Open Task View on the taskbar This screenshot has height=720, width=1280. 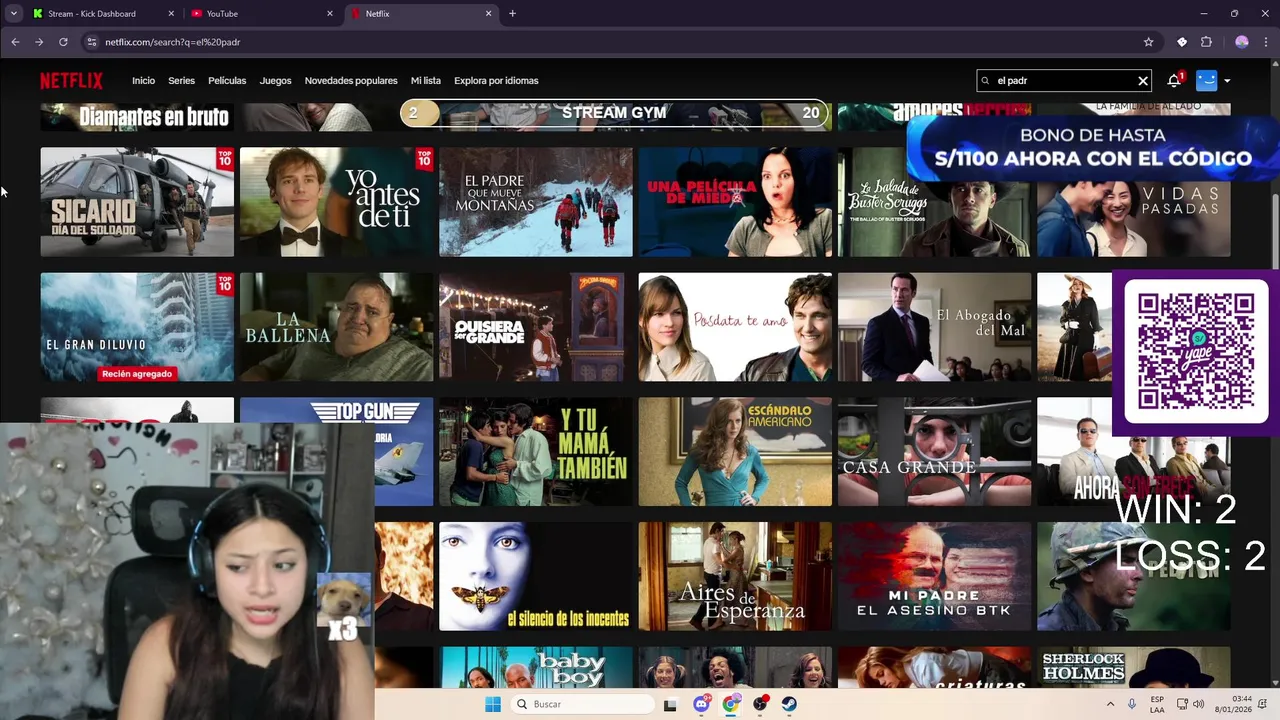click(x=670, y=704)
